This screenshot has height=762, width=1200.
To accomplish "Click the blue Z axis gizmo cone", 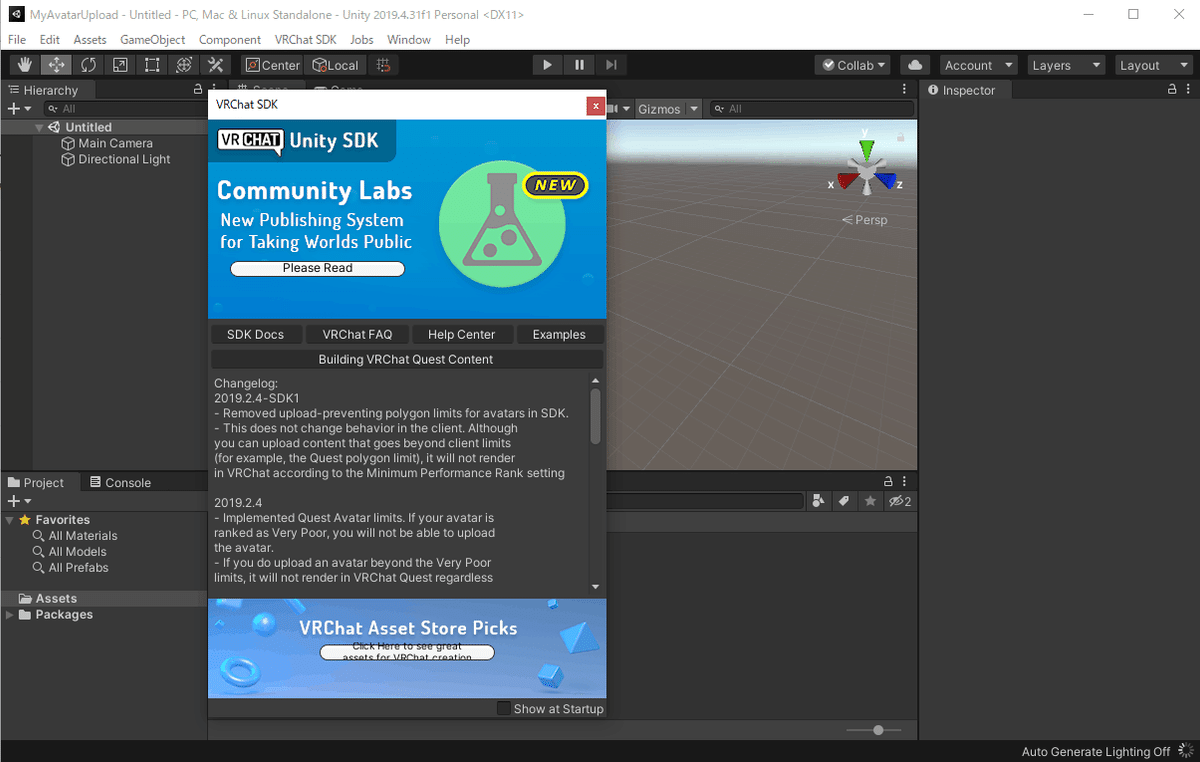I will [884, 181].
